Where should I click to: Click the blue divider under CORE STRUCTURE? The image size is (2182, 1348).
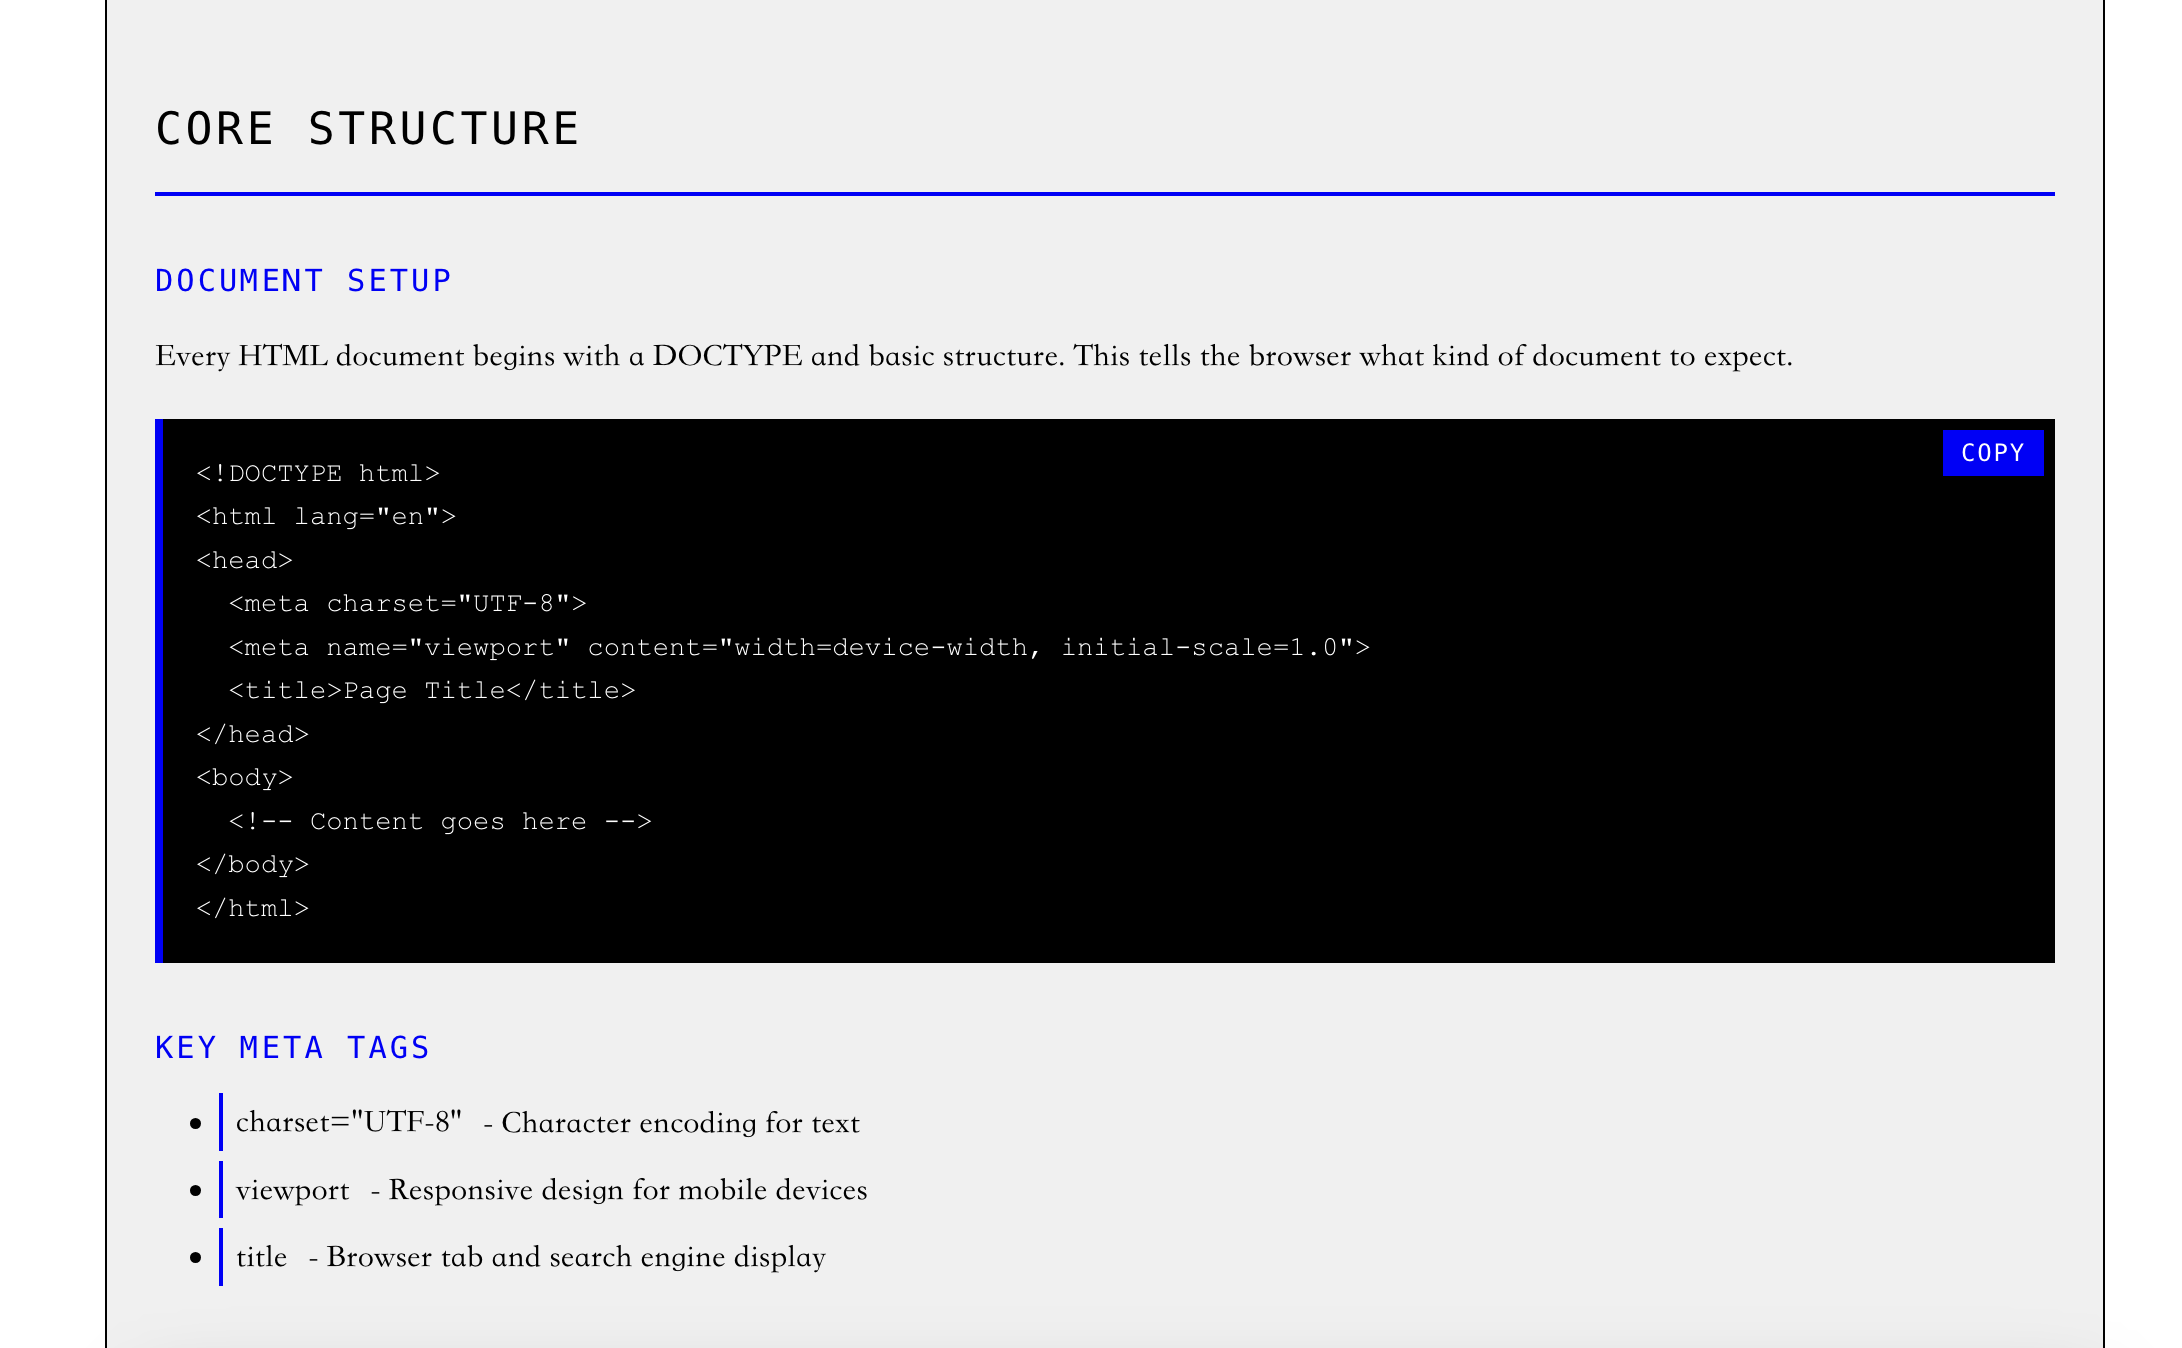pyautogui.click(x=1100, y=190)
